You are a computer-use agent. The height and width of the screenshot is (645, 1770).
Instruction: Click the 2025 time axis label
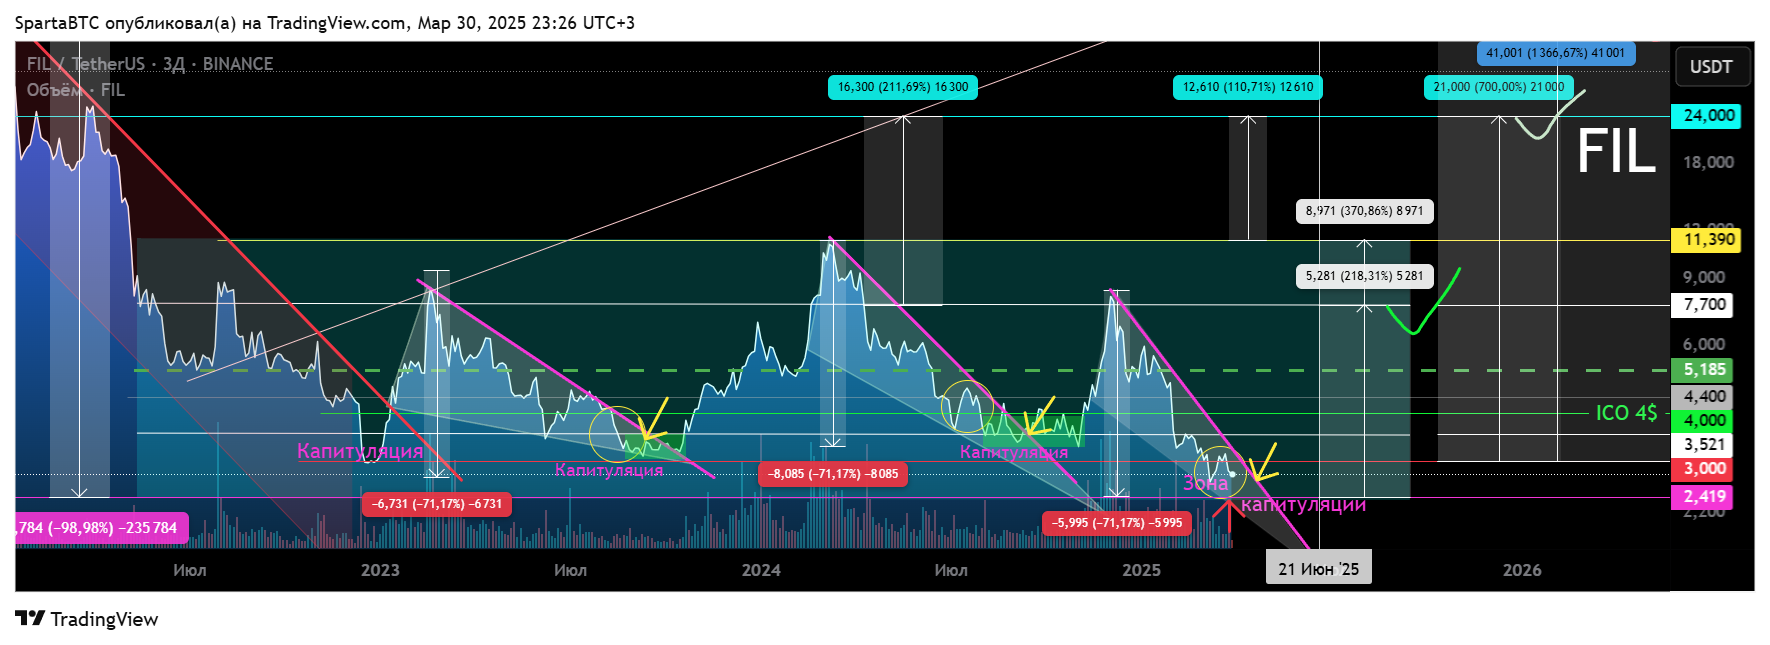(1141, 570)
